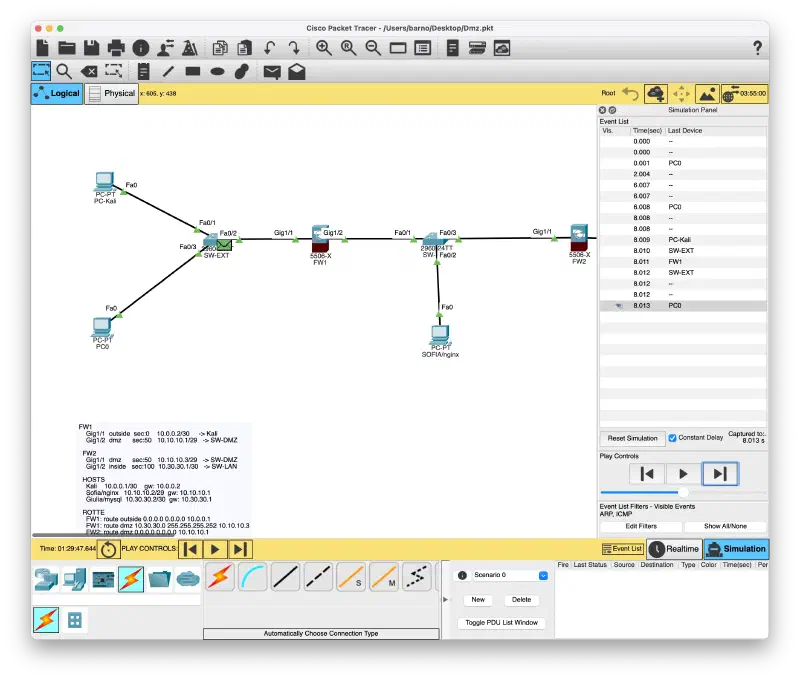This screenshot has height=680, width=800.
Task: Zoom in with magnifier plus icon
Action: [323, 48]
